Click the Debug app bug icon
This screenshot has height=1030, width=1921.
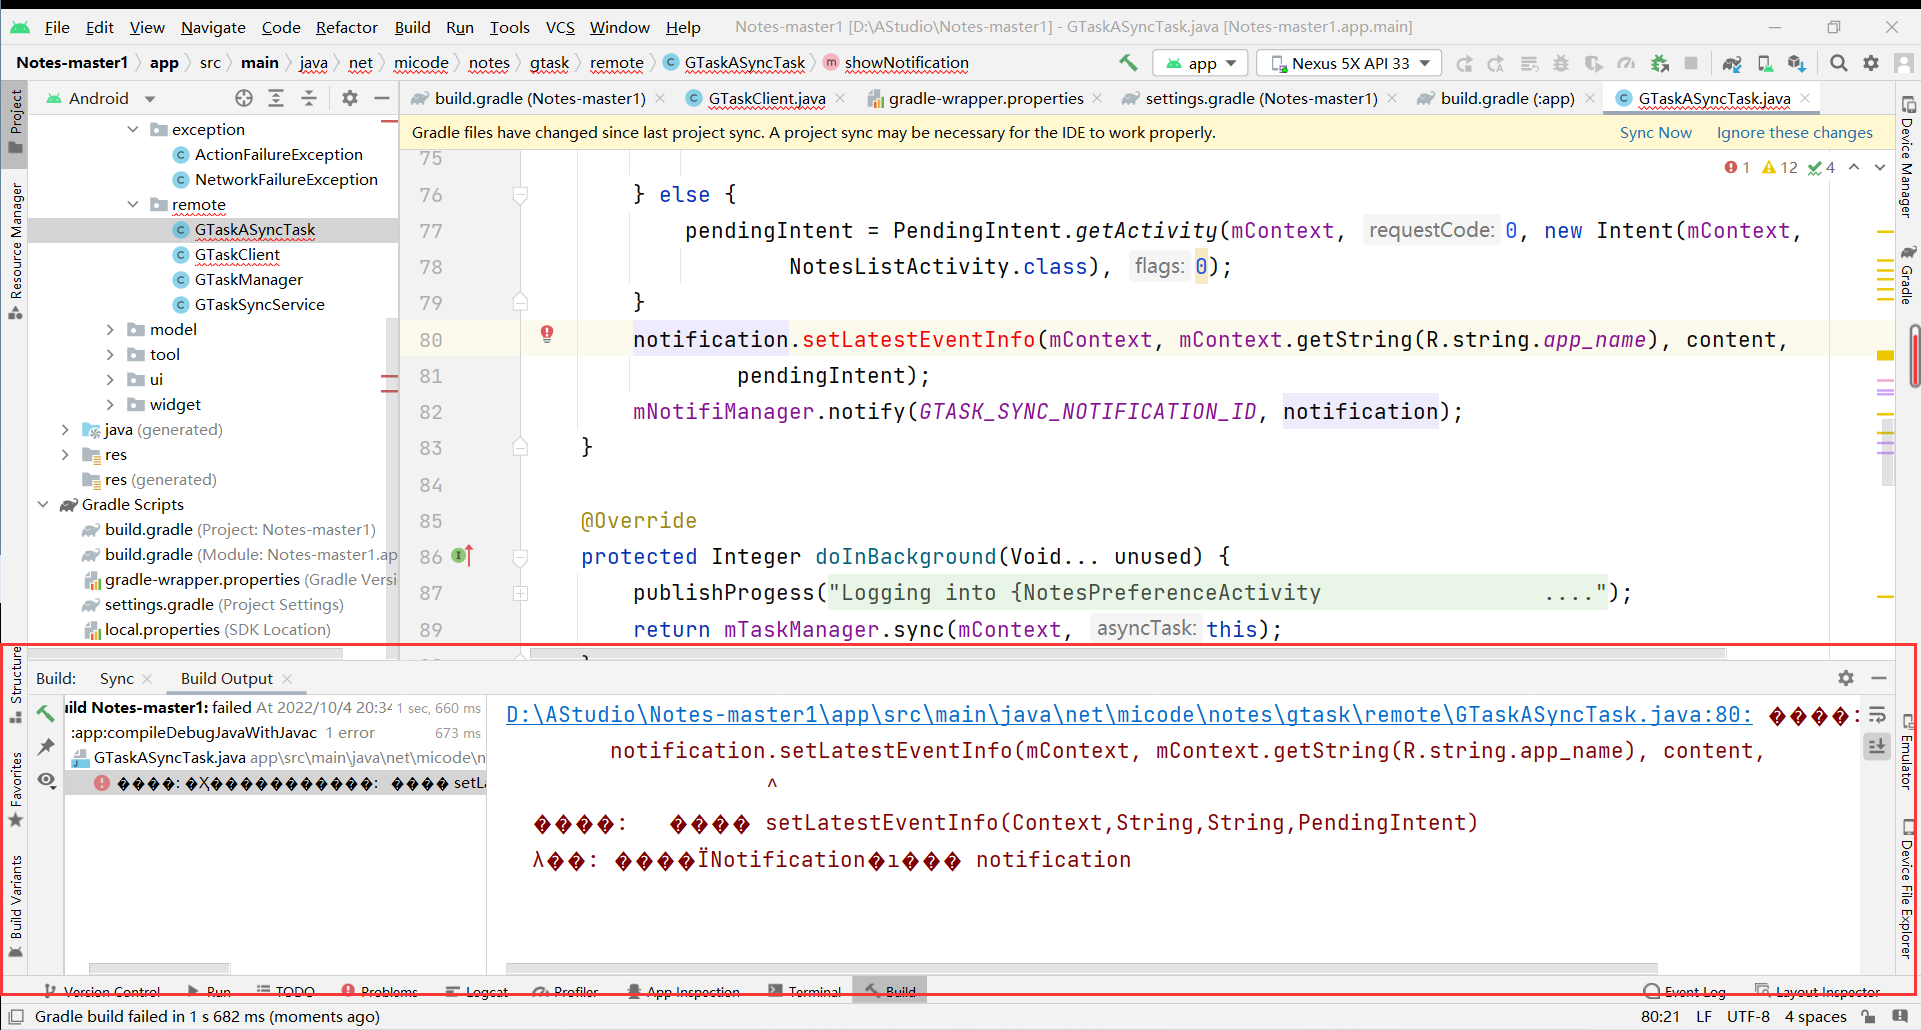coord(1561,63)
